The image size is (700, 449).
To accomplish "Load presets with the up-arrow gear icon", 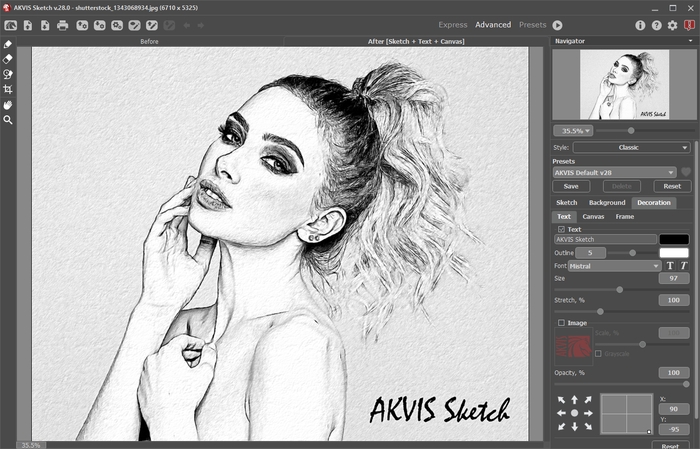I will coord(82,25).
